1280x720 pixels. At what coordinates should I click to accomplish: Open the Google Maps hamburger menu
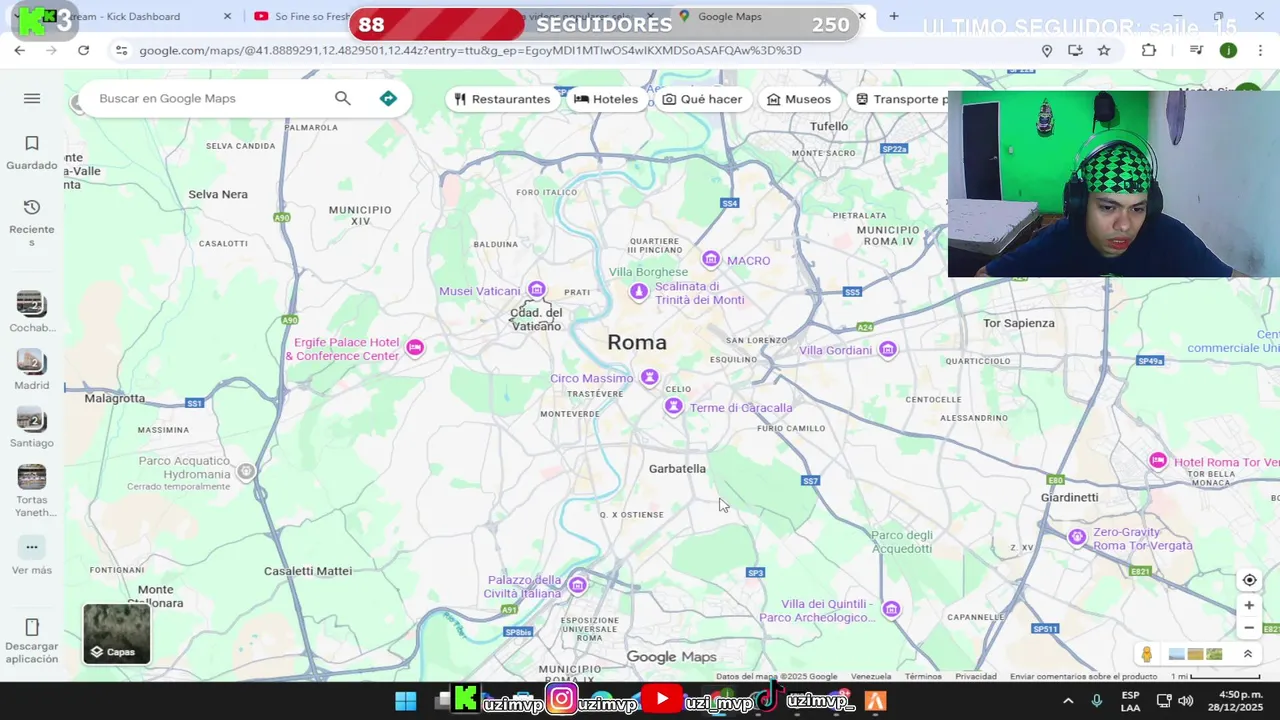point(32,98)
